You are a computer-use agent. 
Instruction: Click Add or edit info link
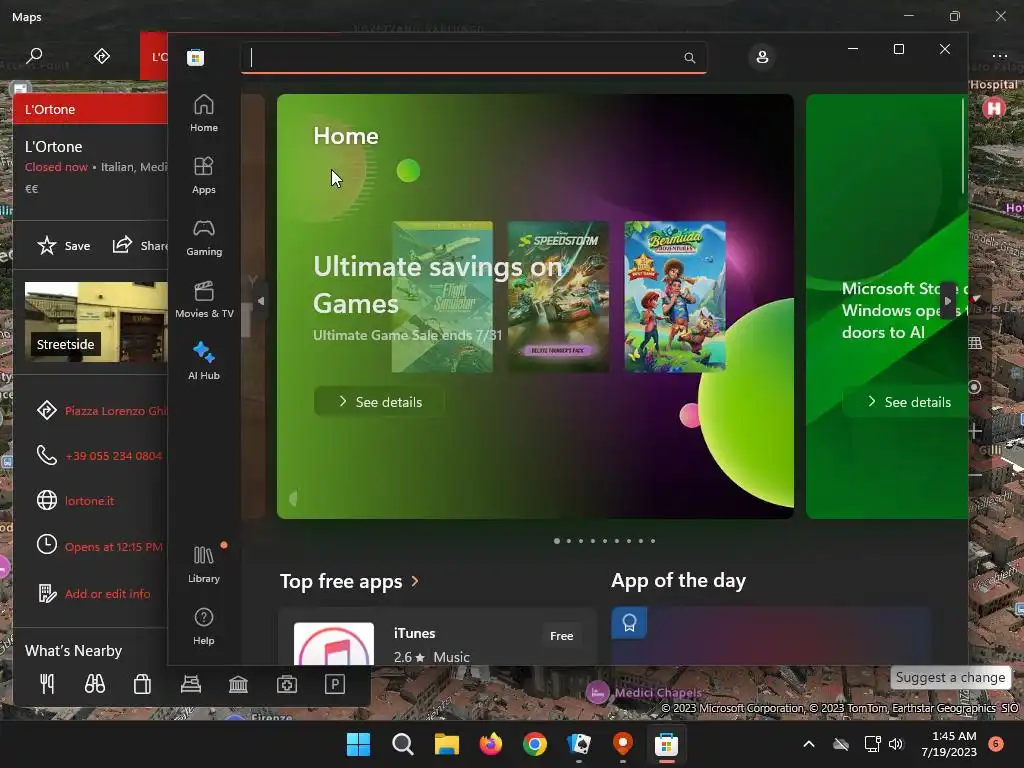pos(108,594)
